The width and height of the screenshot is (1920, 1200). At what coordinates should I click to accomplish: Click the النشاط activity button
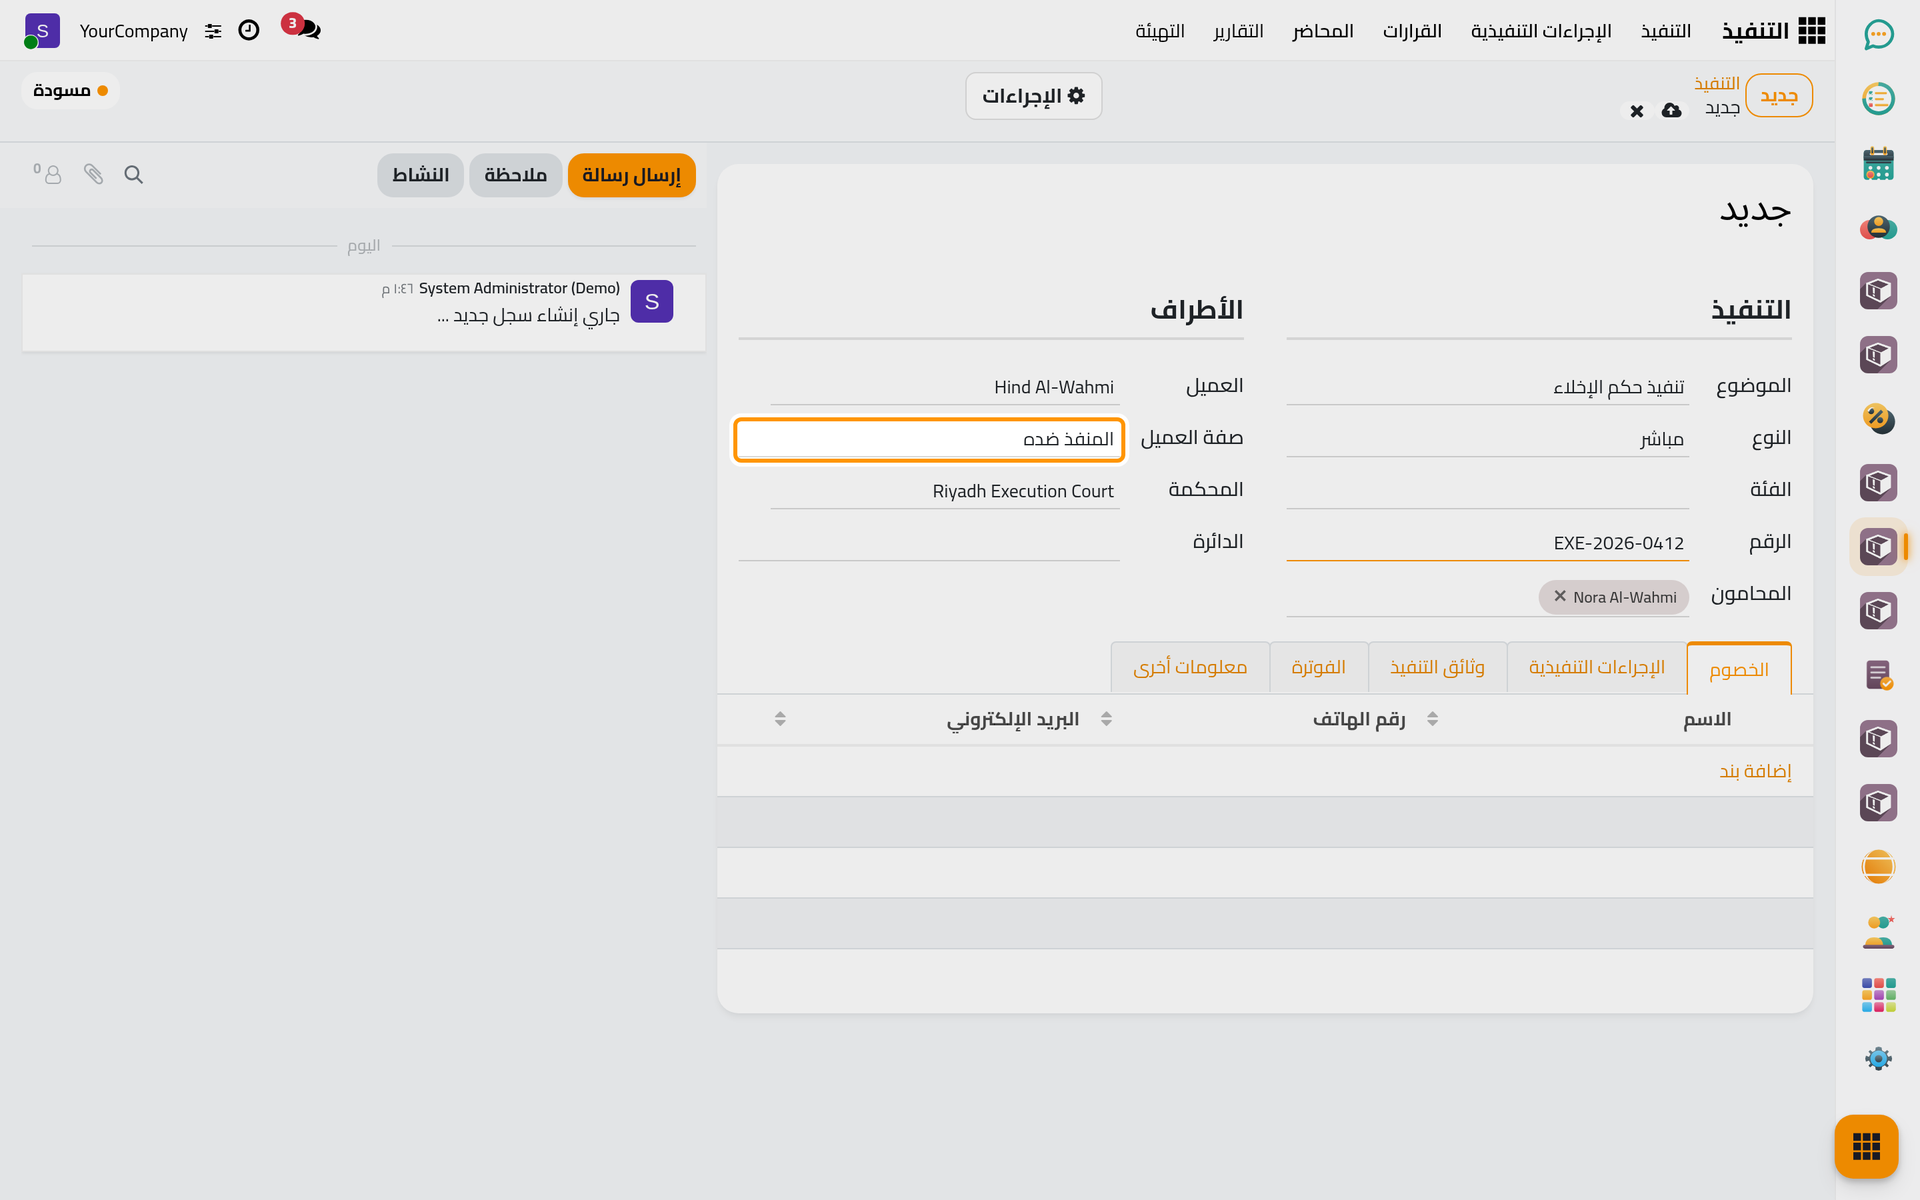point(420,175)
